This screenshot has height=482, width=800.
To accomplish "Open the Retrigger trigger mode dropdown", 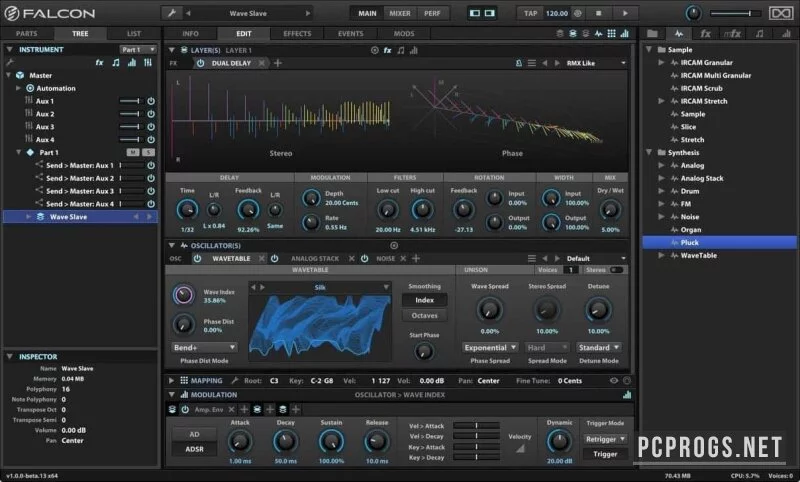I will [605, 439].
